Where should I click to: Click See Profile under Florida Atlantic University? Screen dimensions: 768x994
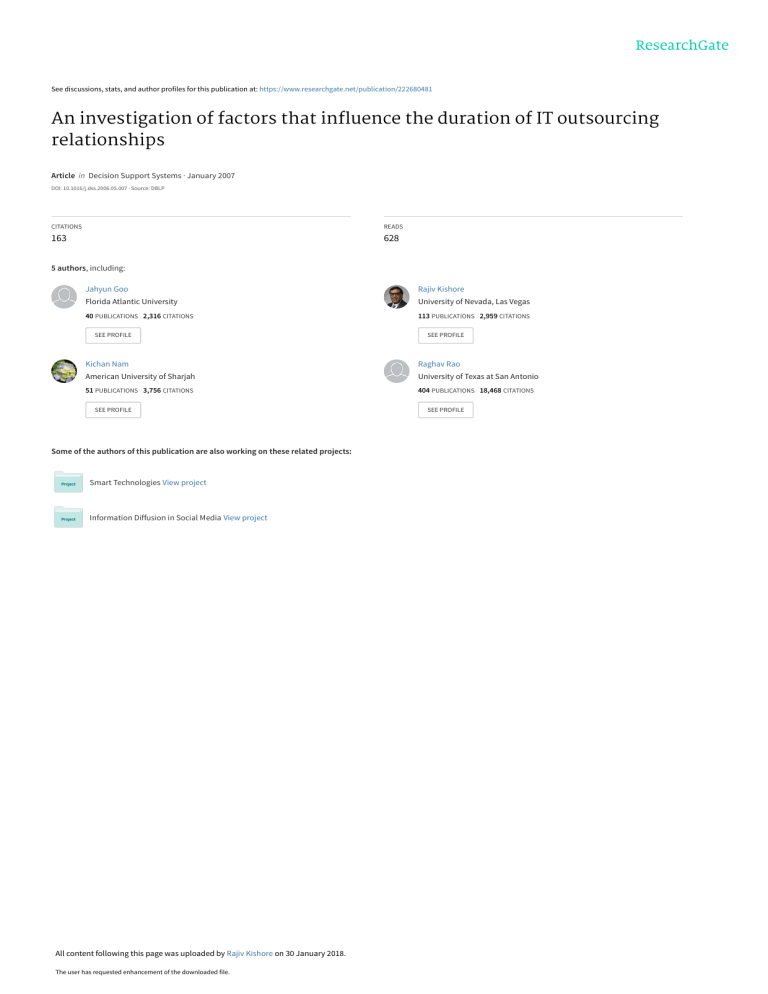click(113, 335)
